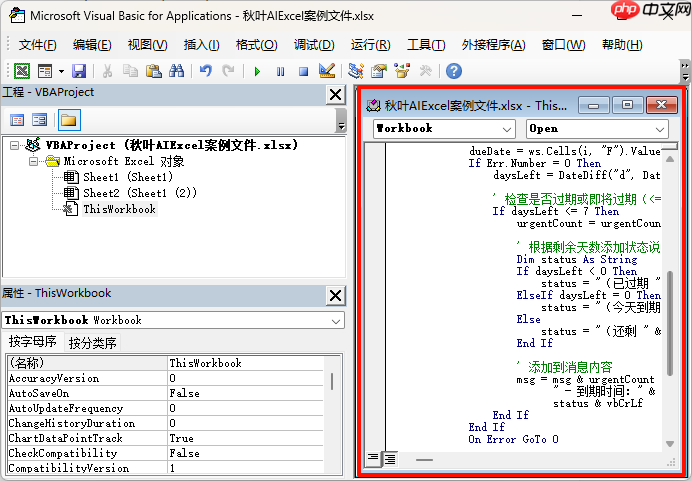Open the 编辑(E) menu
The image size is (692, 481).
[92, 45]
